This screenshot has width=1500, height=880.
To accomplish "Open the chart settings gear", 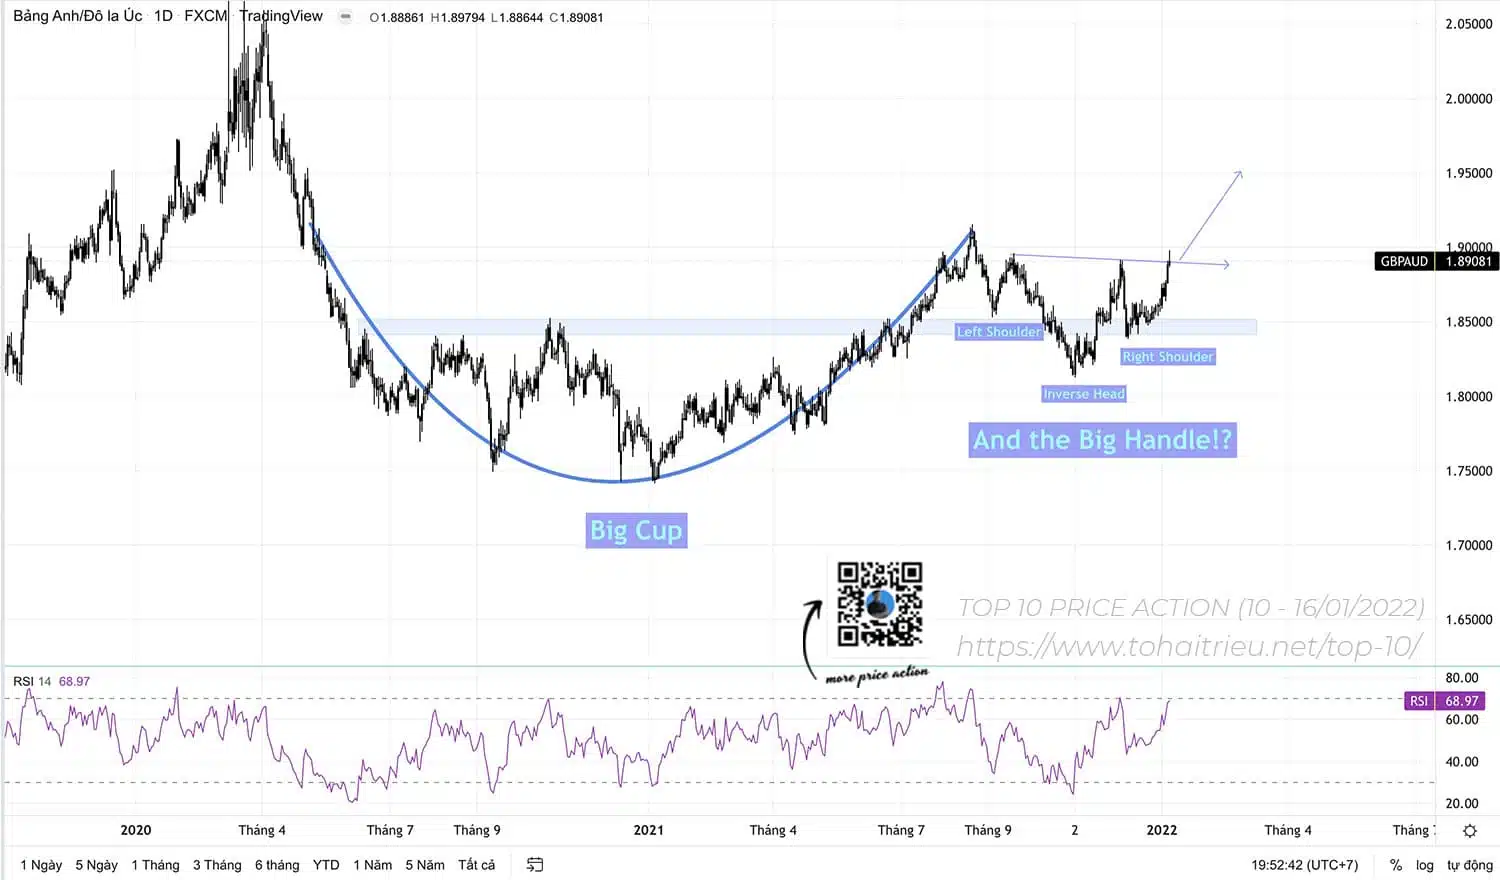I will 1469,830.
